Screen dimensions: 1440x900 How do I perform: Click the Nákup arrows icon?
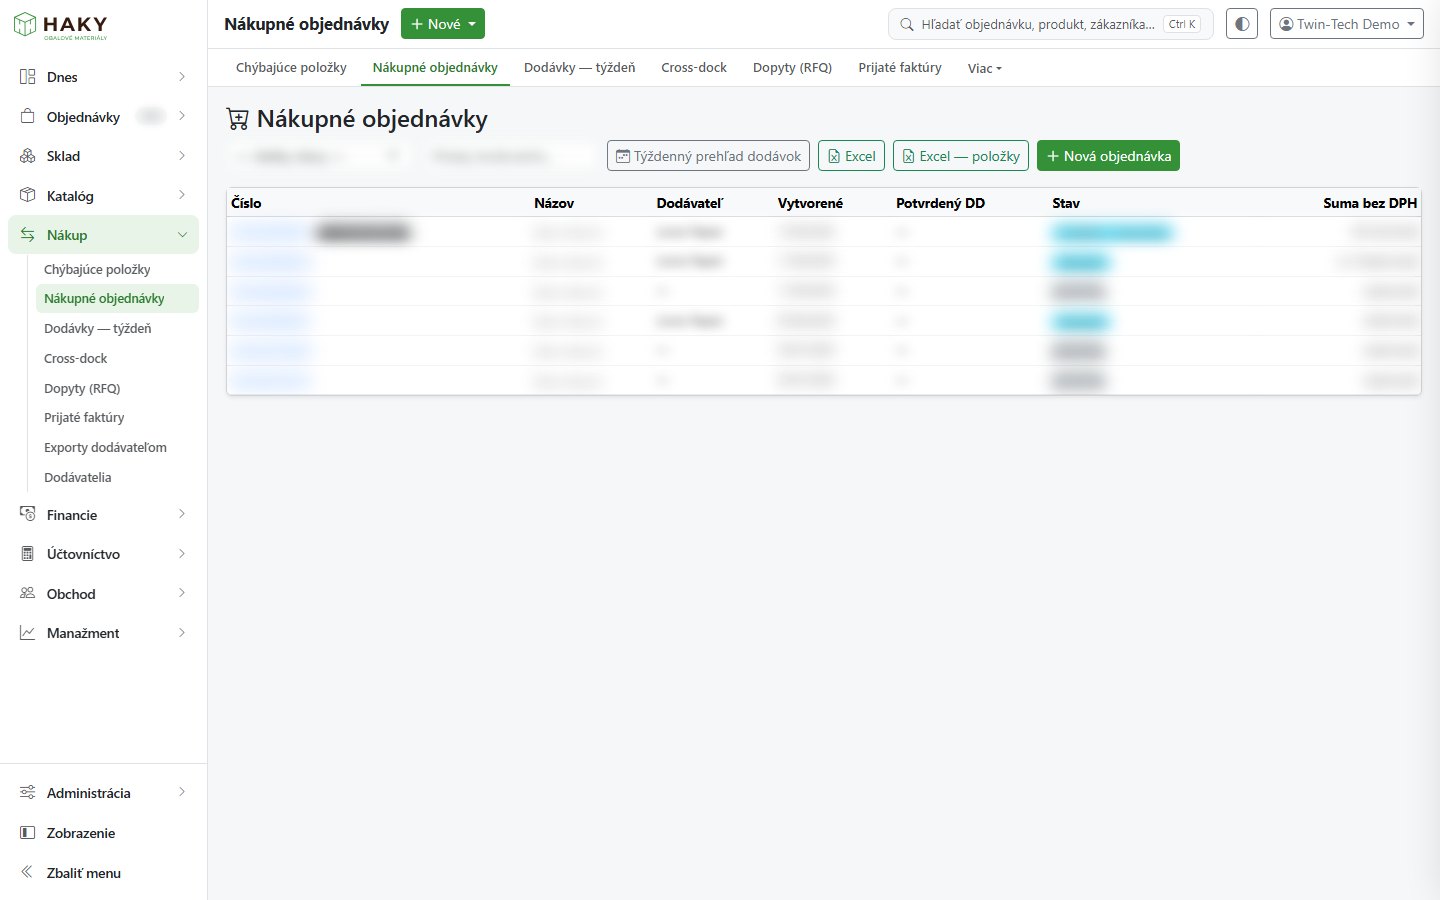[28, 235]
